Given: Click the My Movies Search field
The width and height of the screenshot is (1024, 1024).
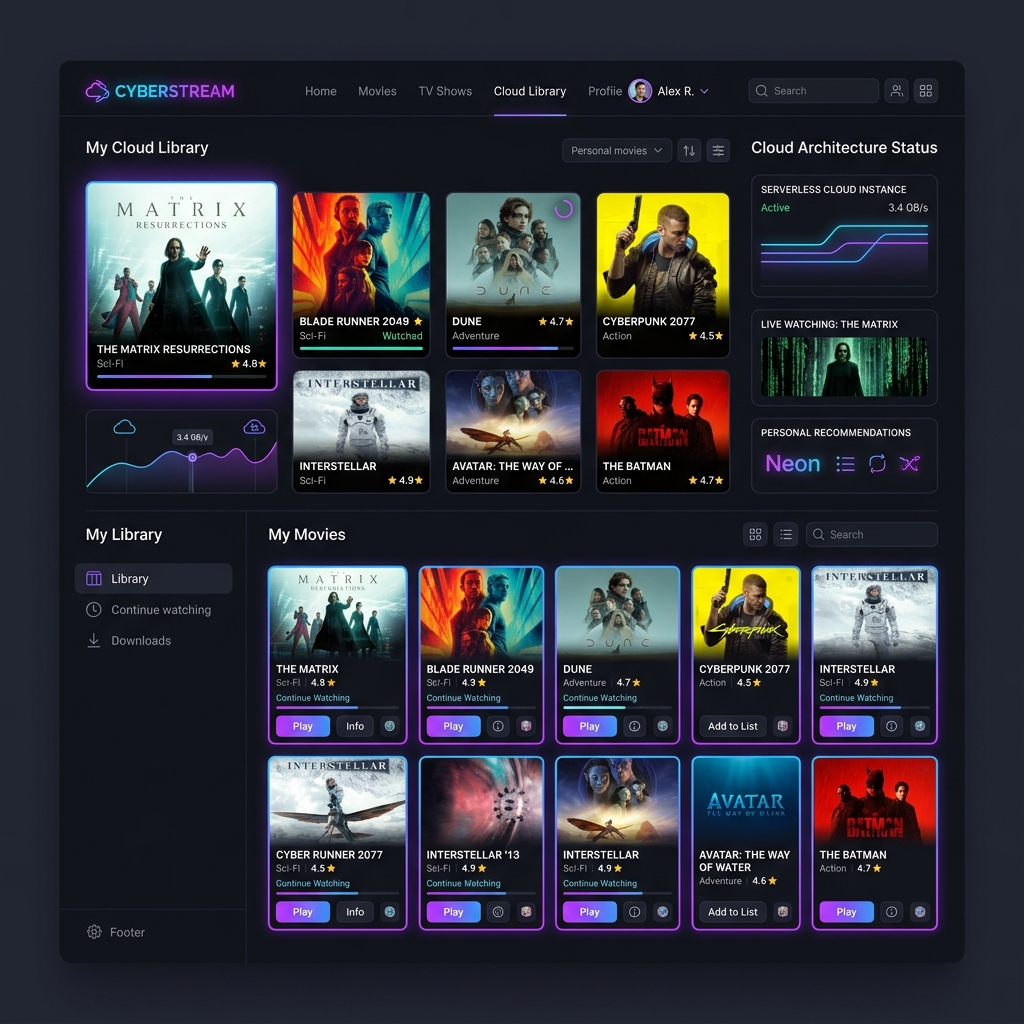Looking at the screenshot, I should 872,534.
